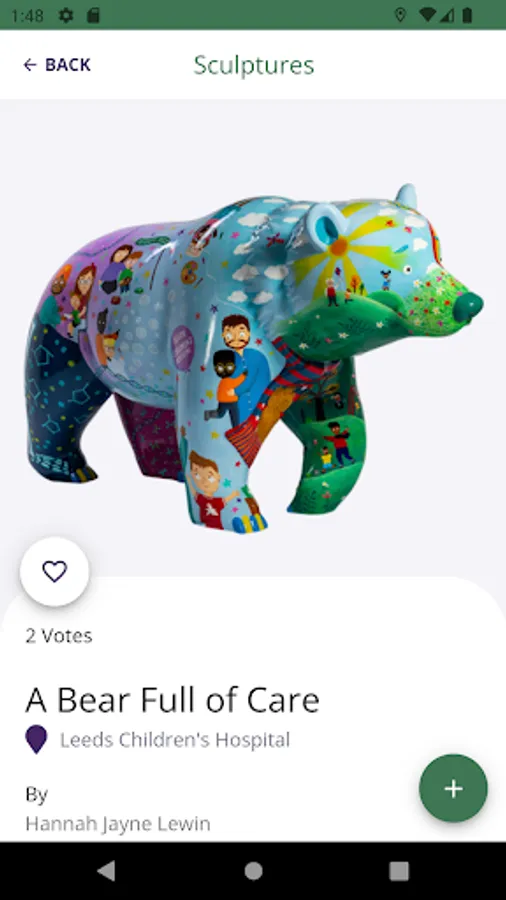
Task: Tap the status bar clock
Action: click(x=27, y=15)
